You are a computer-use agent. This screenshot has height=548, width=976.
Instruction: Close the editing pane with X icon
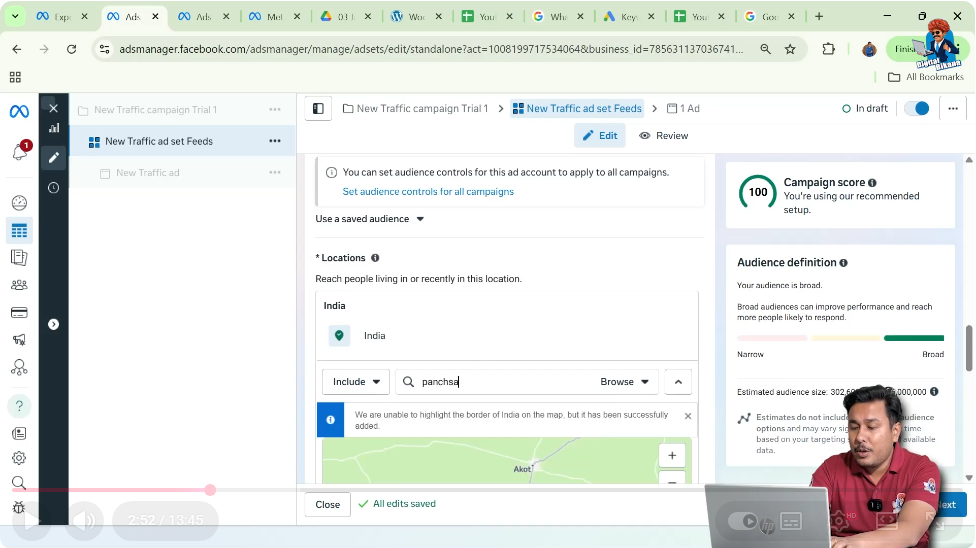[54, 108]
